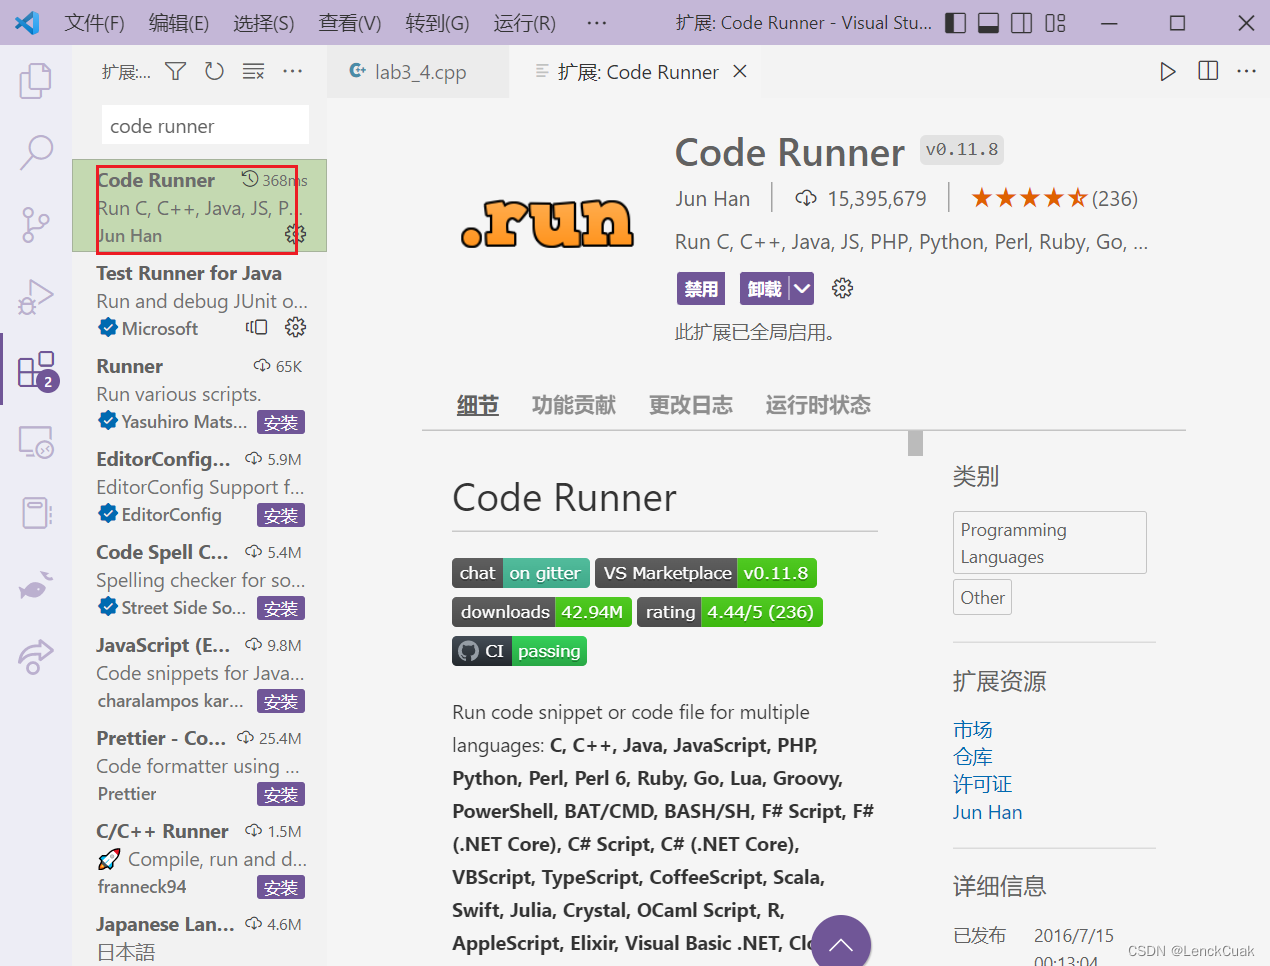Open manage gear for Test Runner for Java
This screenshot has width=1270, height=966.
coord(295,327)
